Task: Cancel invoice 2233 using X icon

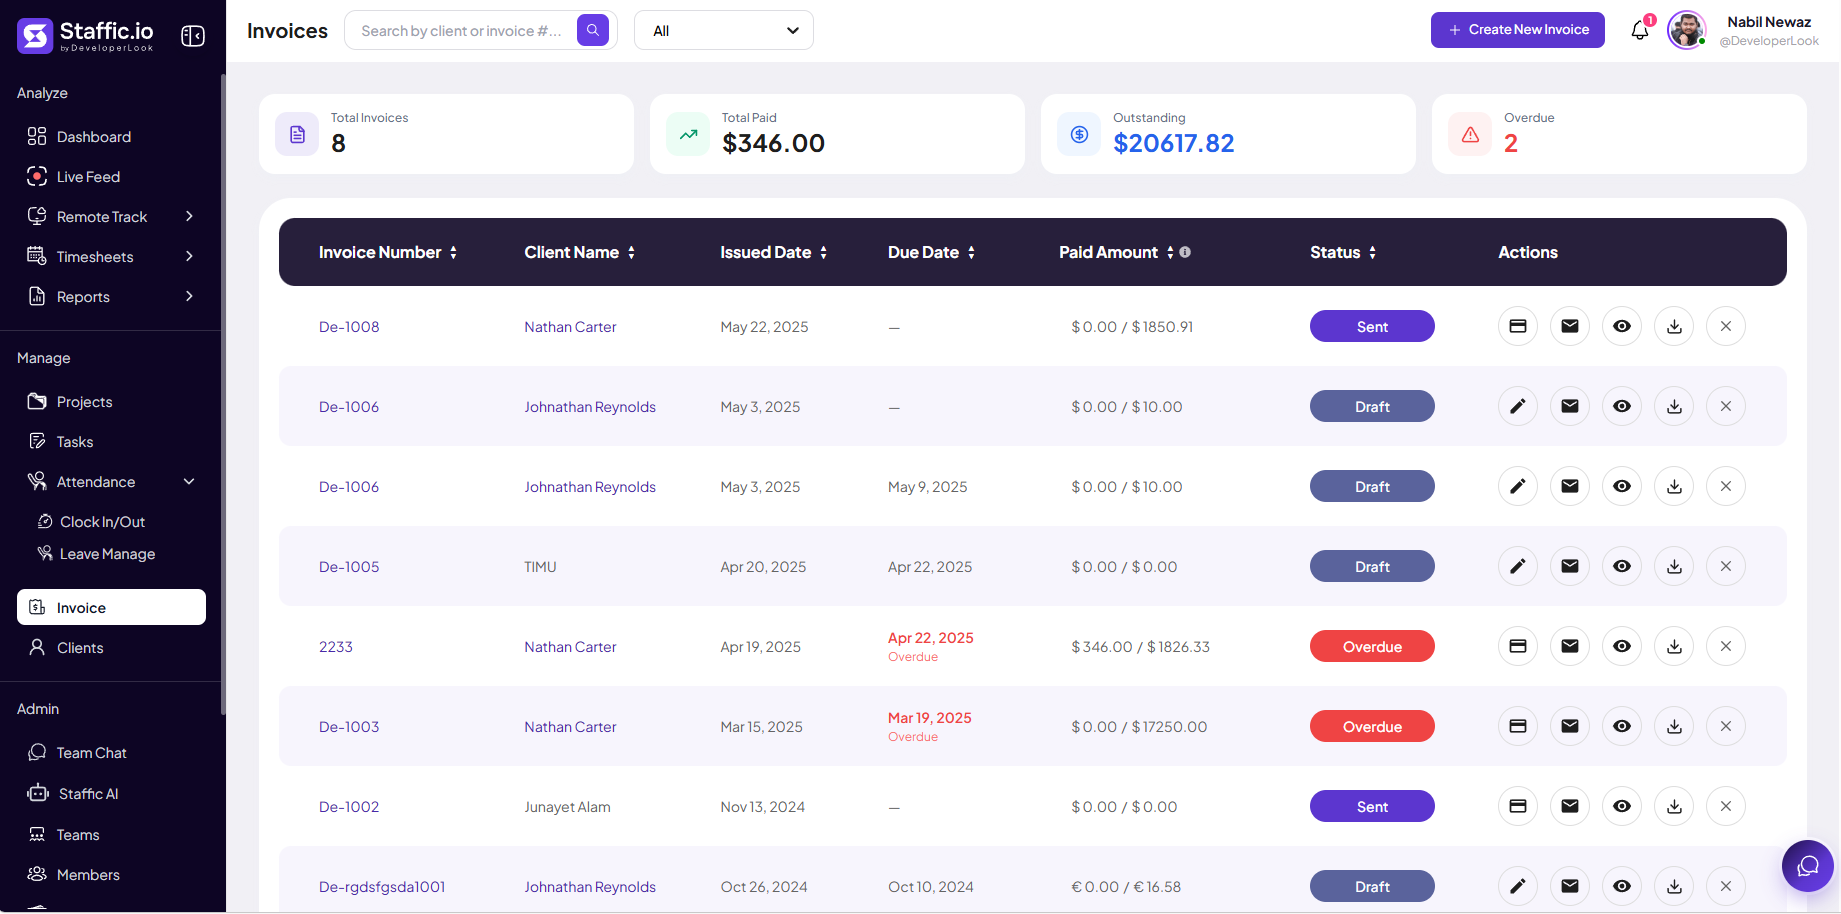Action: [x=1726, y=646]
